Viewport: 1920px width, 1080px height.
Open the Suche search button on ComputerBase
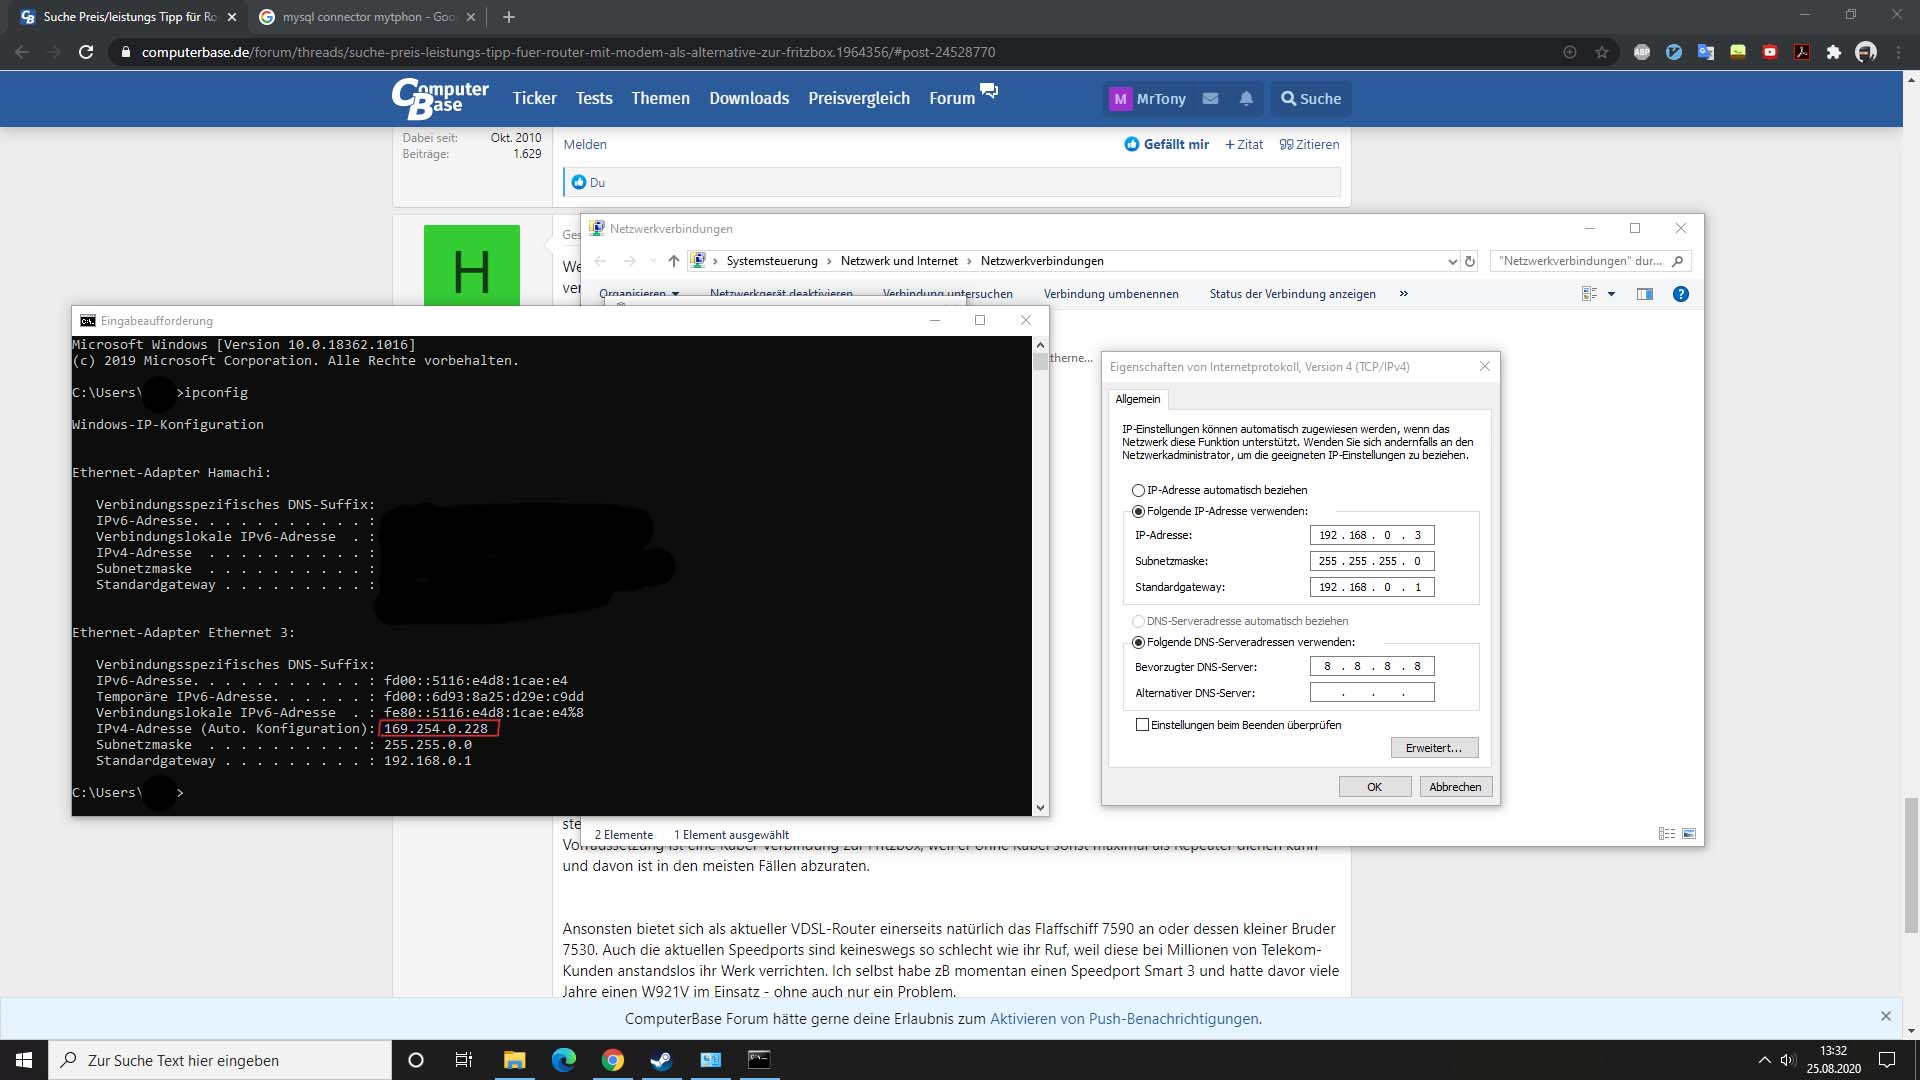click(x=1311, y=98)
